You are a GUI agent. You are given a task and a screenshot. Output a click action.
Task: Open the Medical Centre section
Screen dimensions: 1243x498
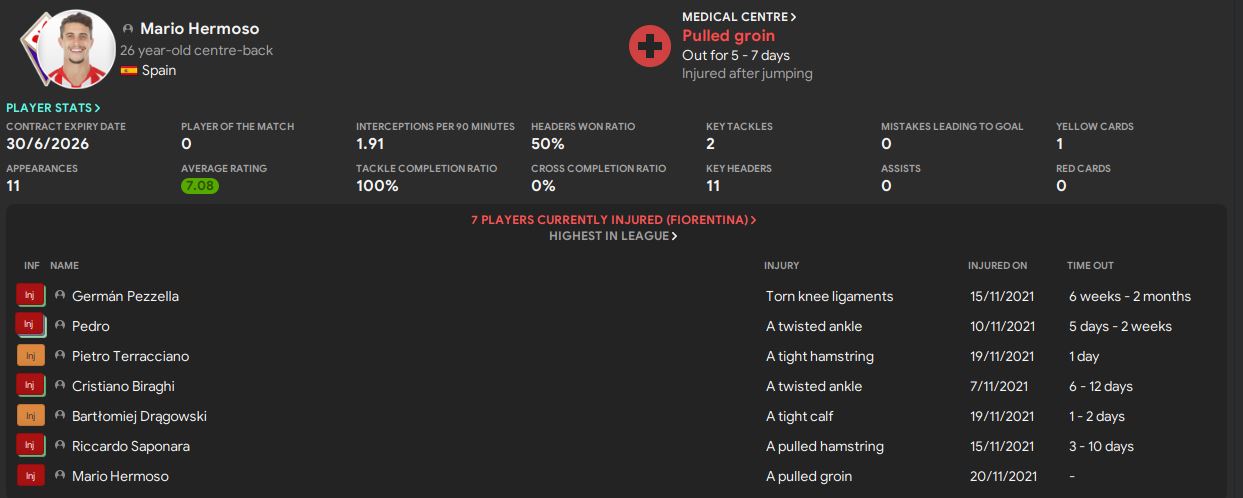[x=739, y=17]
